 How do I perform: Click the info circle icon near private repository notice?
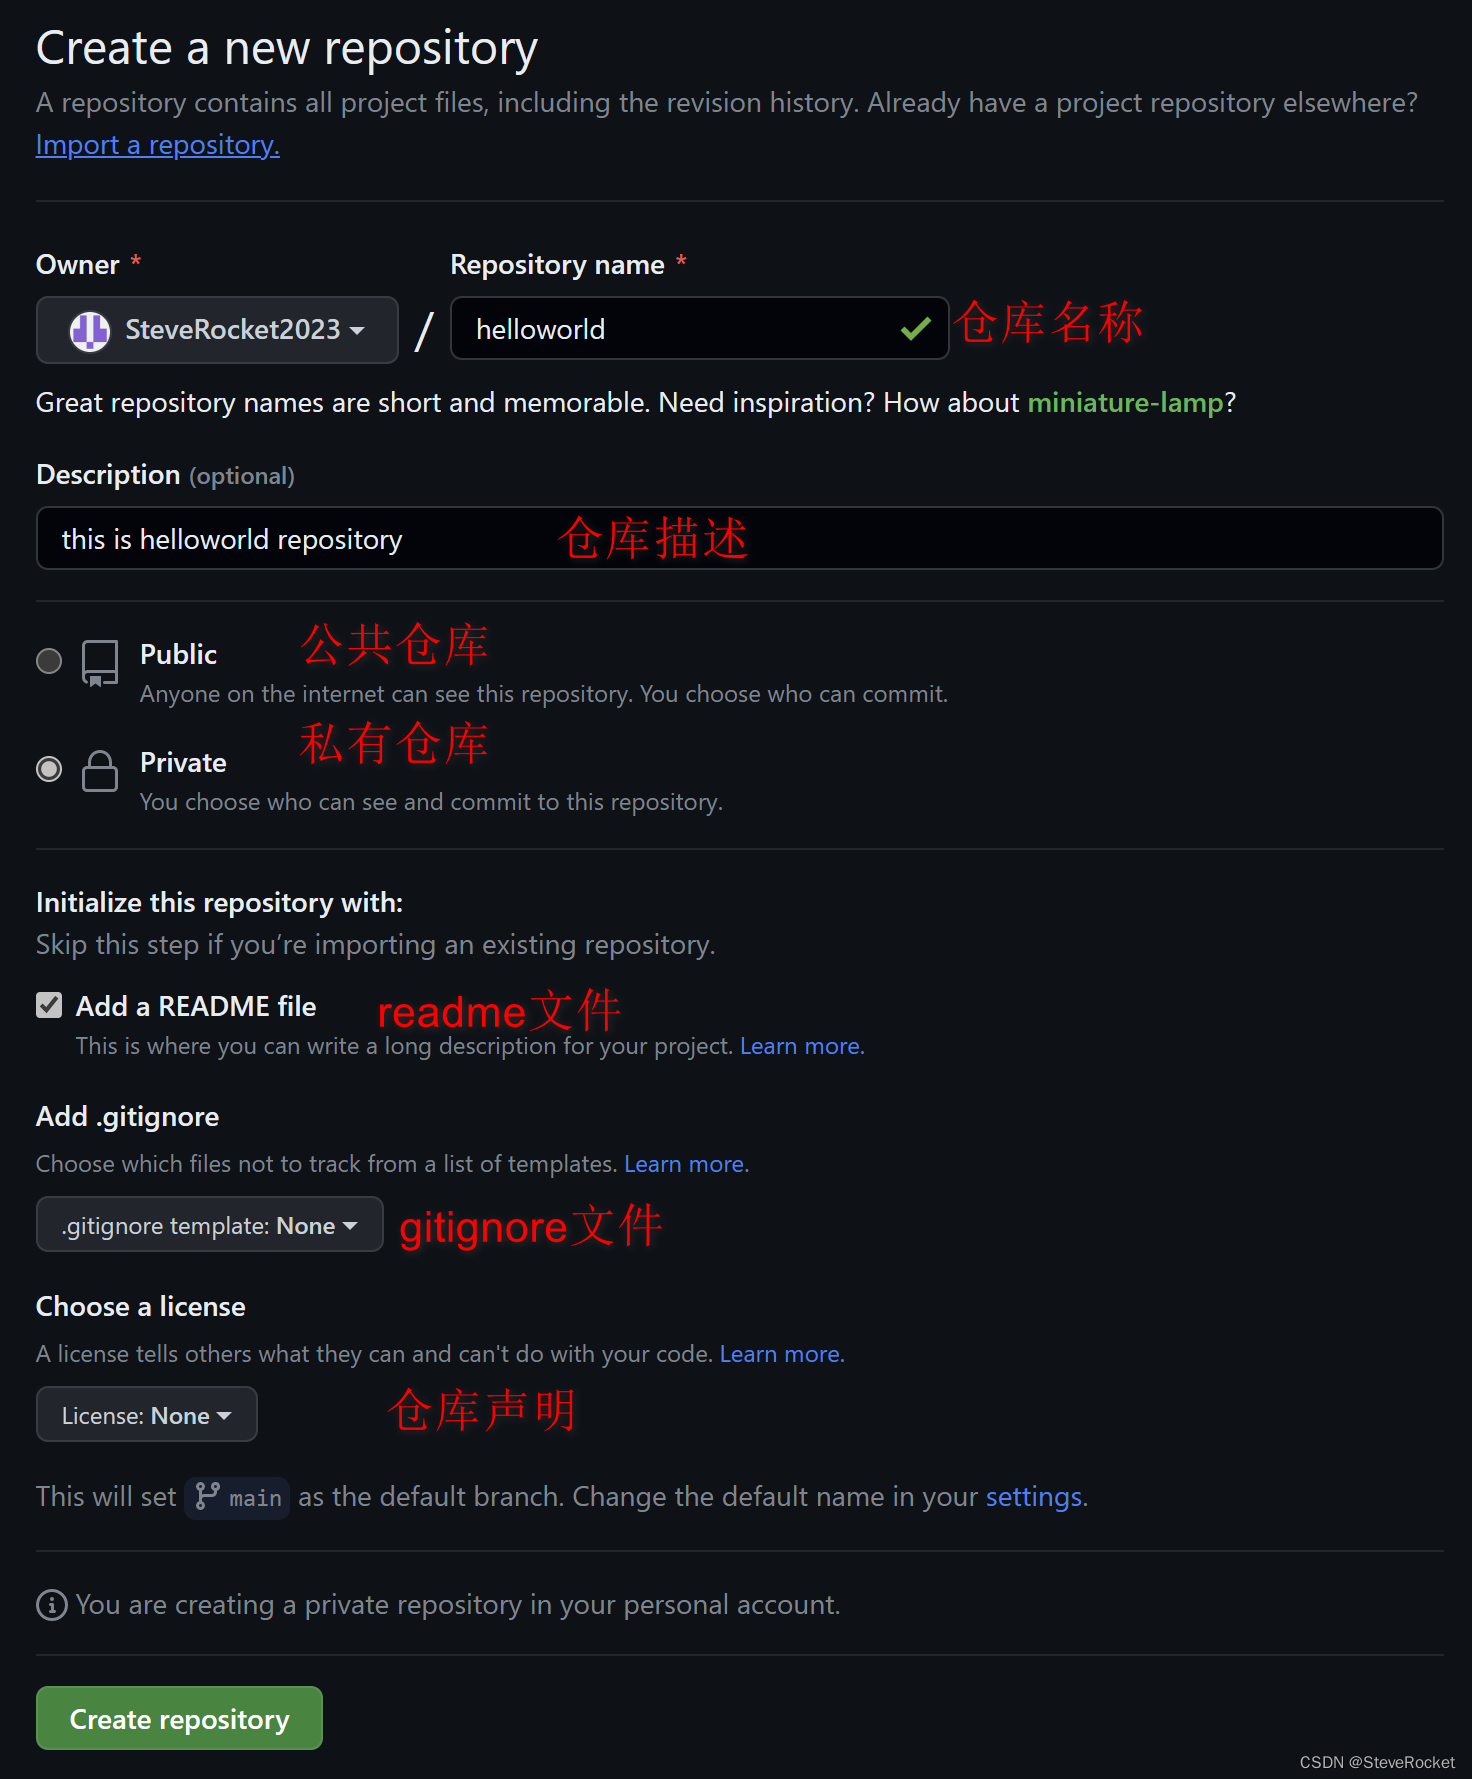(x=51, y=1605)
